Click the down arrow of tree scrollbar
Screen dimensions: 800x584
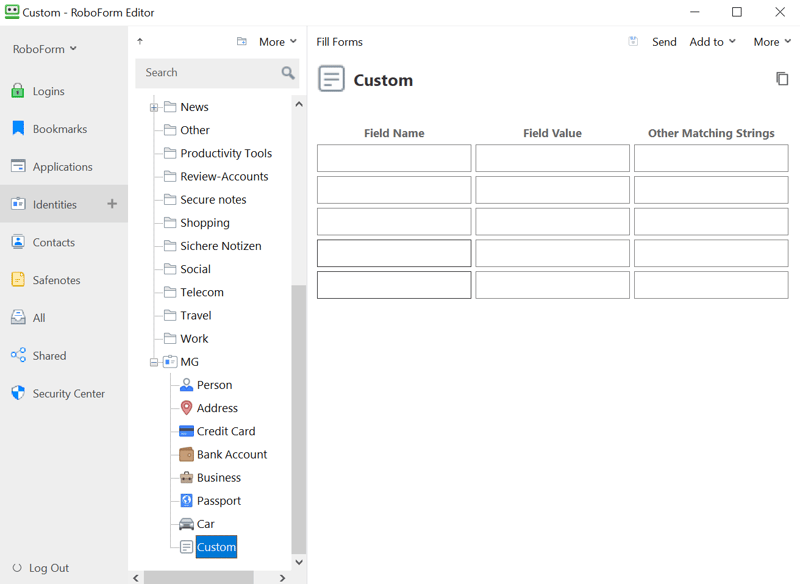[x=299, y=562]
